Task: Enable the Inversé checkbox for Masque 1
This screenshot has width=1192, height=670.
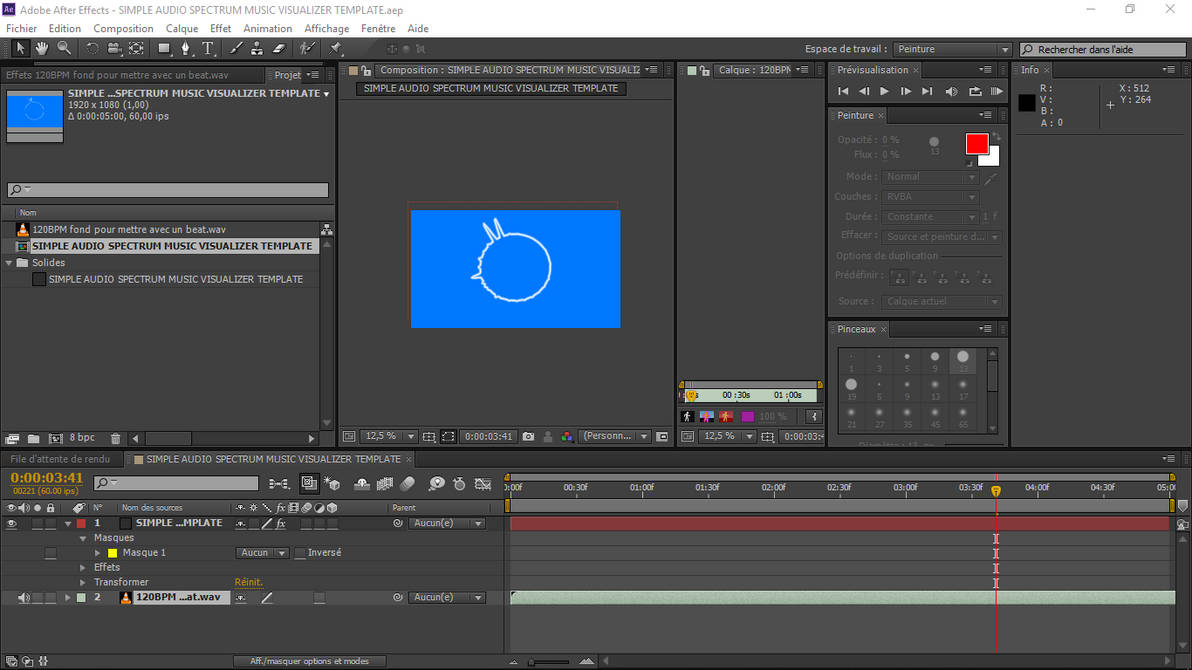Action: 299,552
